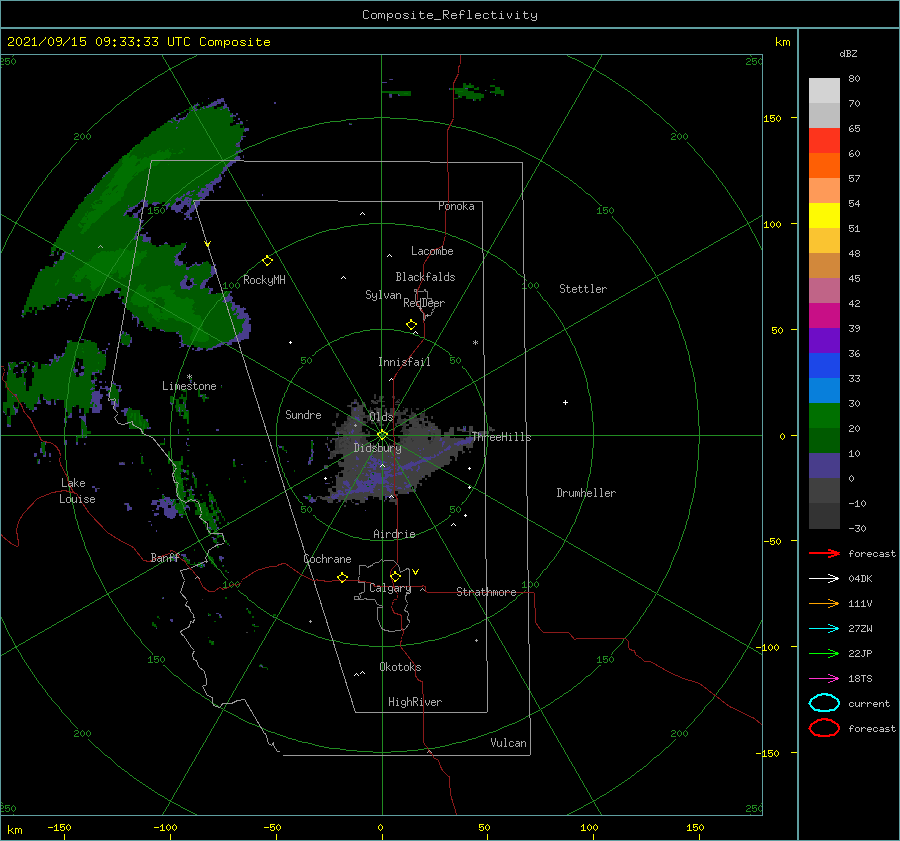Viewport: 900px width, 841px height.
Task: Click the asterisk marker above Limestone
Action: point(189,377)
